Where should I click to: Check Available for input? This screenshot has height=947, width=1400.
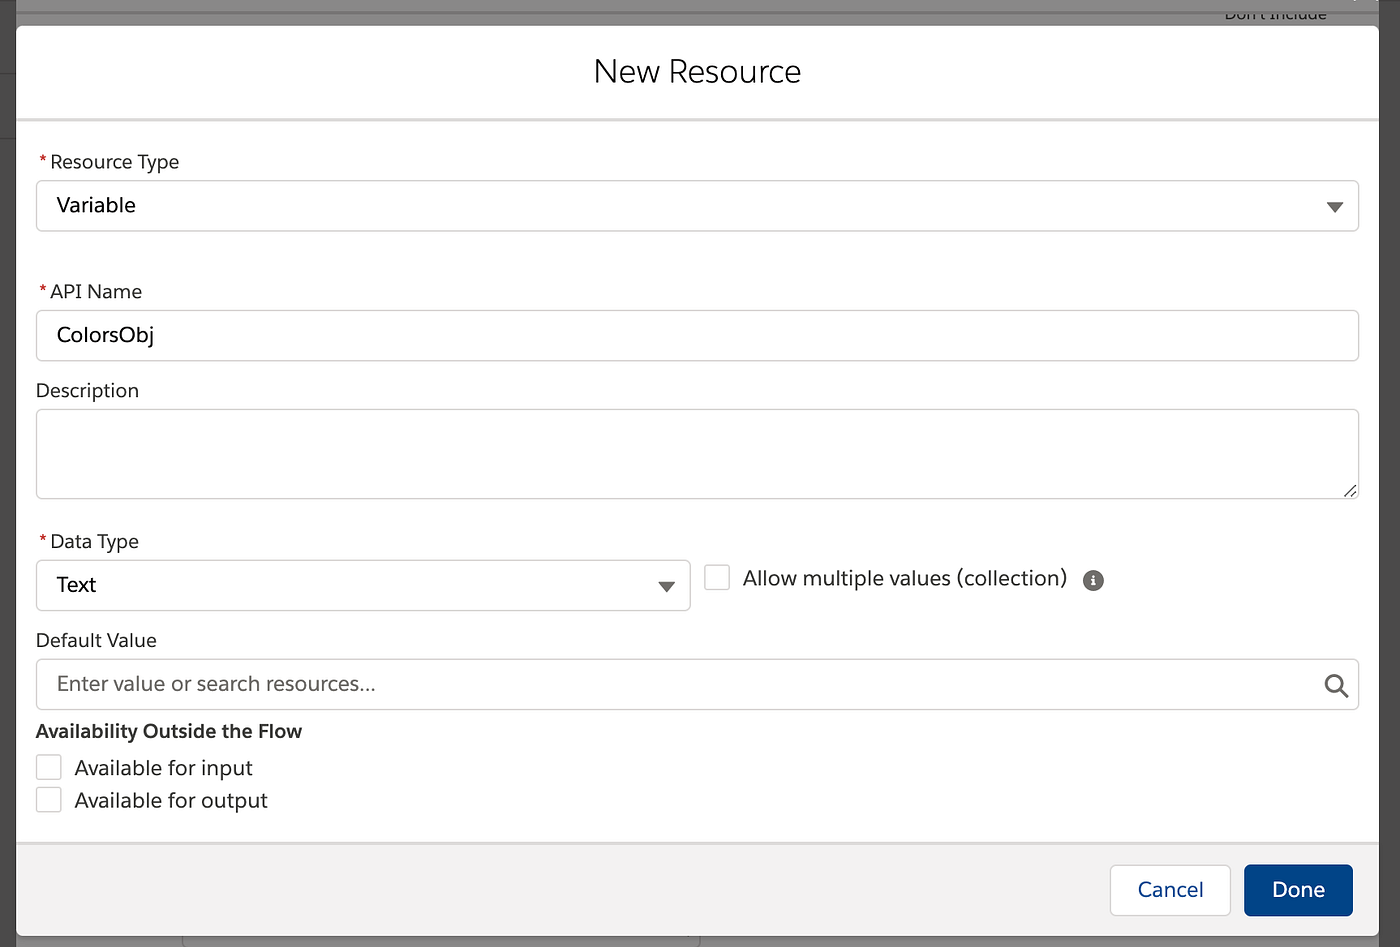[49, 767]
